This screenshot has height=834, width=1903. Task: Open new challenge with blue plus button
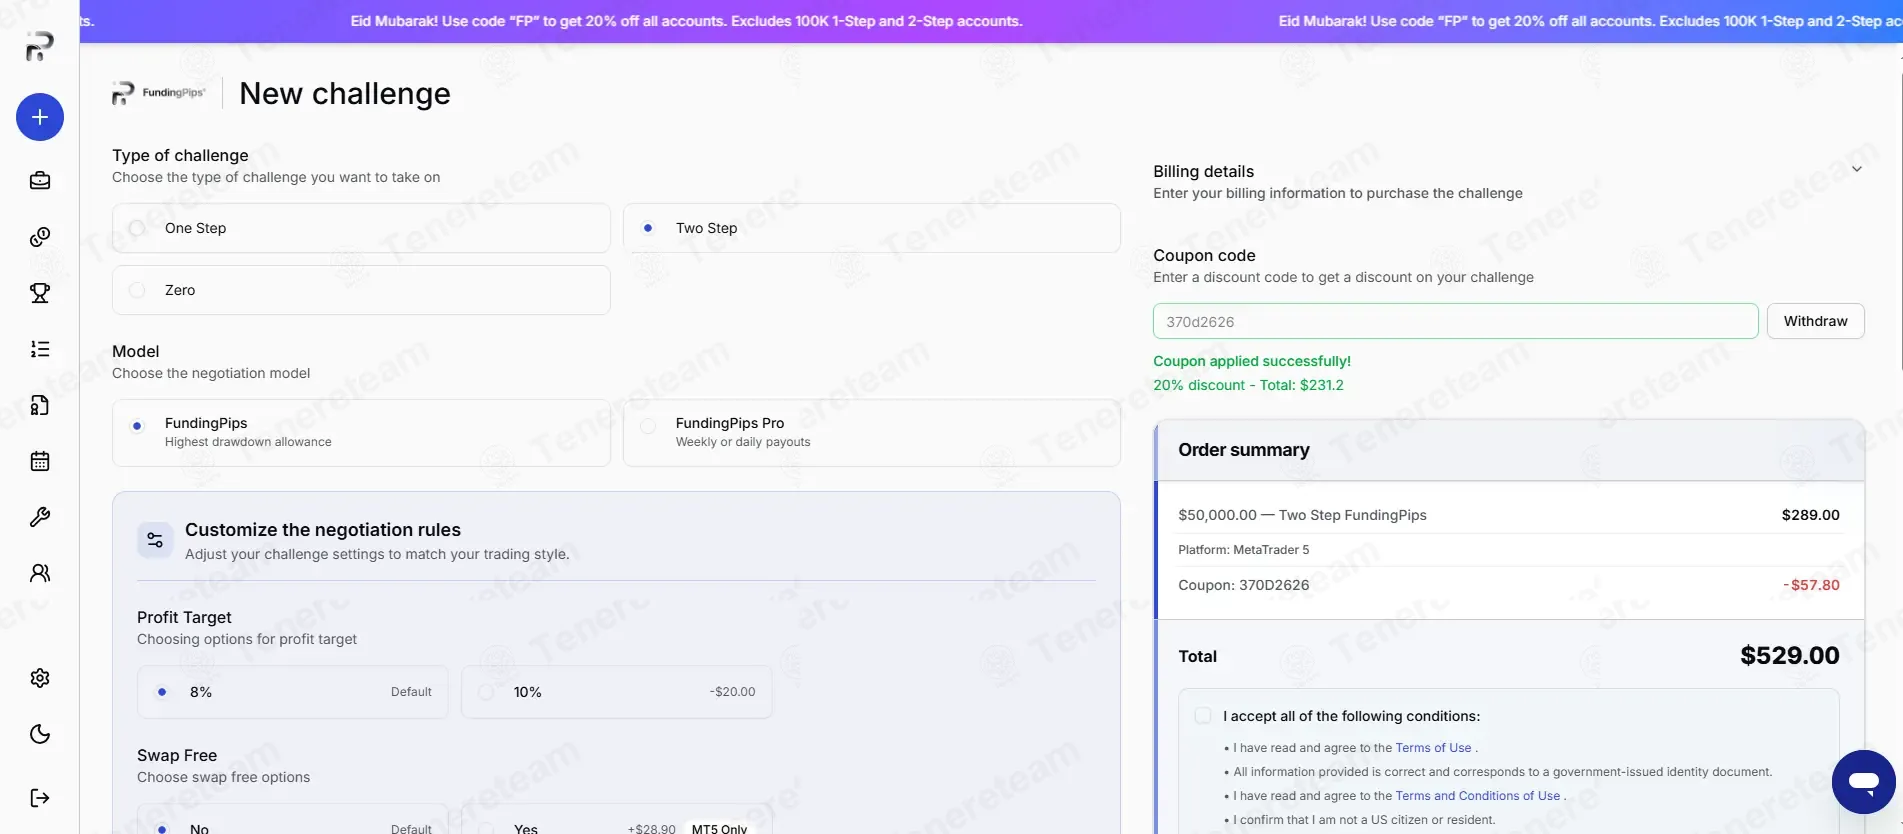(x=40, y=117)
